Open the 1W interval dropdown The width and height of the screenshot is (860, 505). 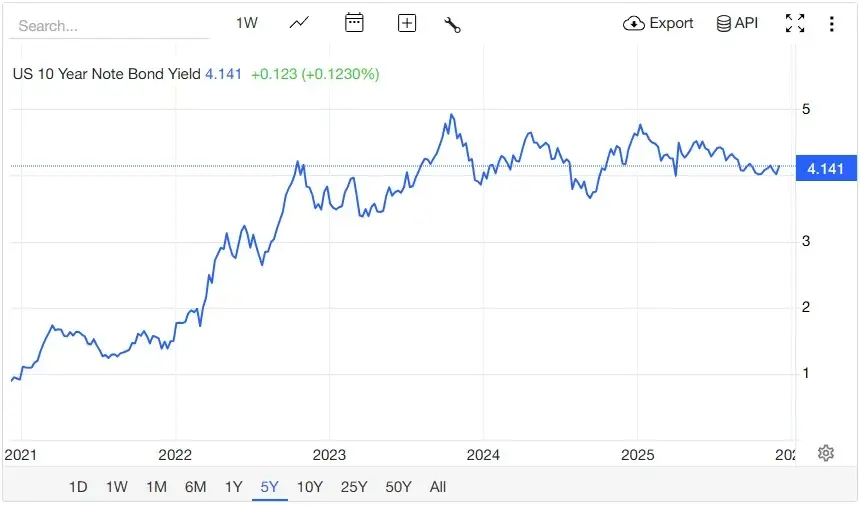pyautogui.click(x=247, y=23)
